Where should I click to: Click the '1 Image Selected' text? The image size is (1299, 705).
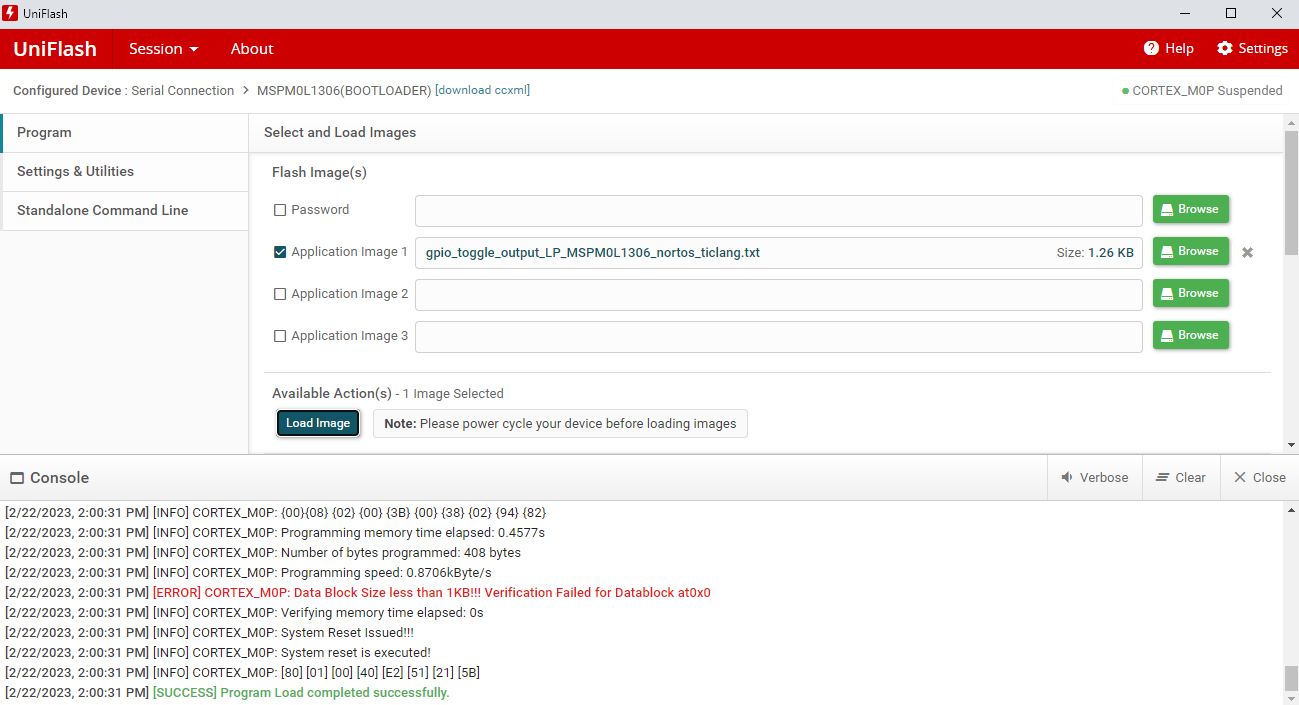coord(453,394)
